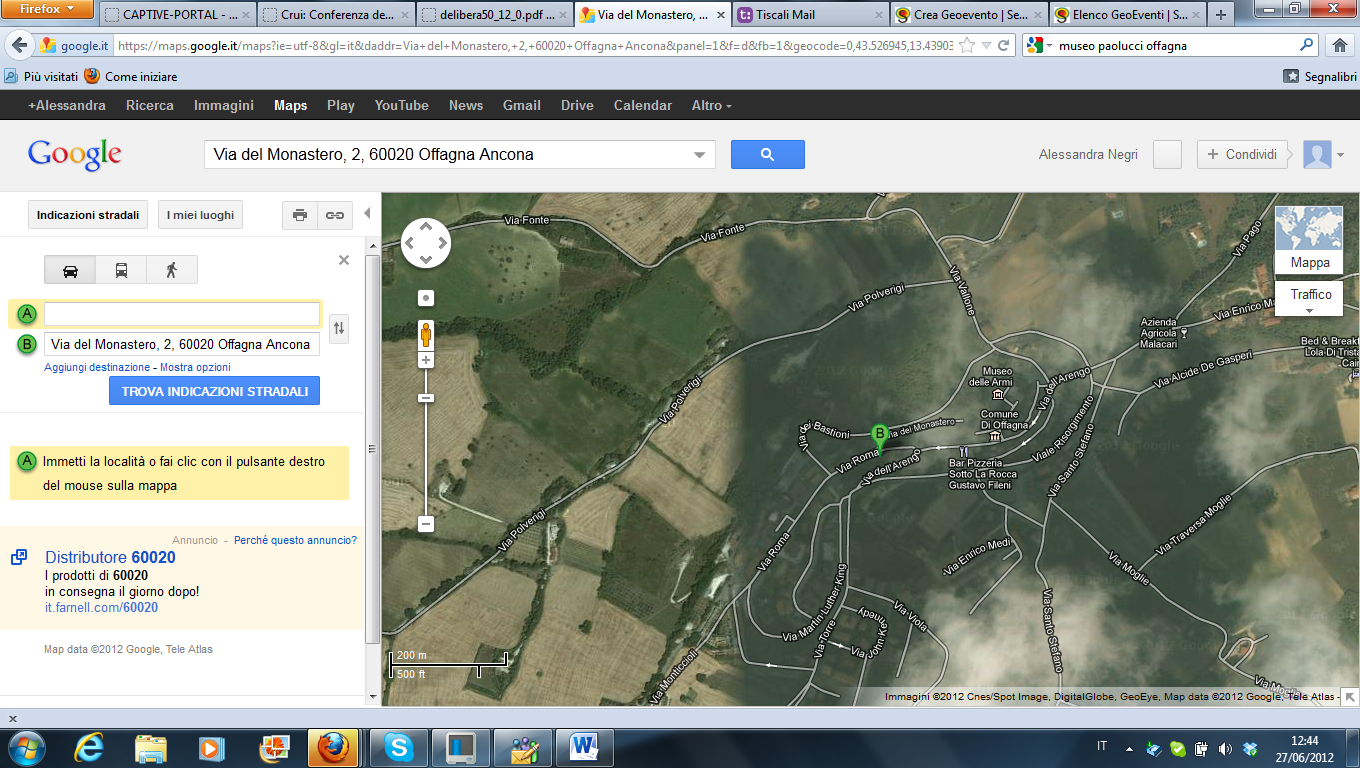Screen dimensions: 1360x768
Task: Click the map pan control wheel
Action: [x=426, y=243]
